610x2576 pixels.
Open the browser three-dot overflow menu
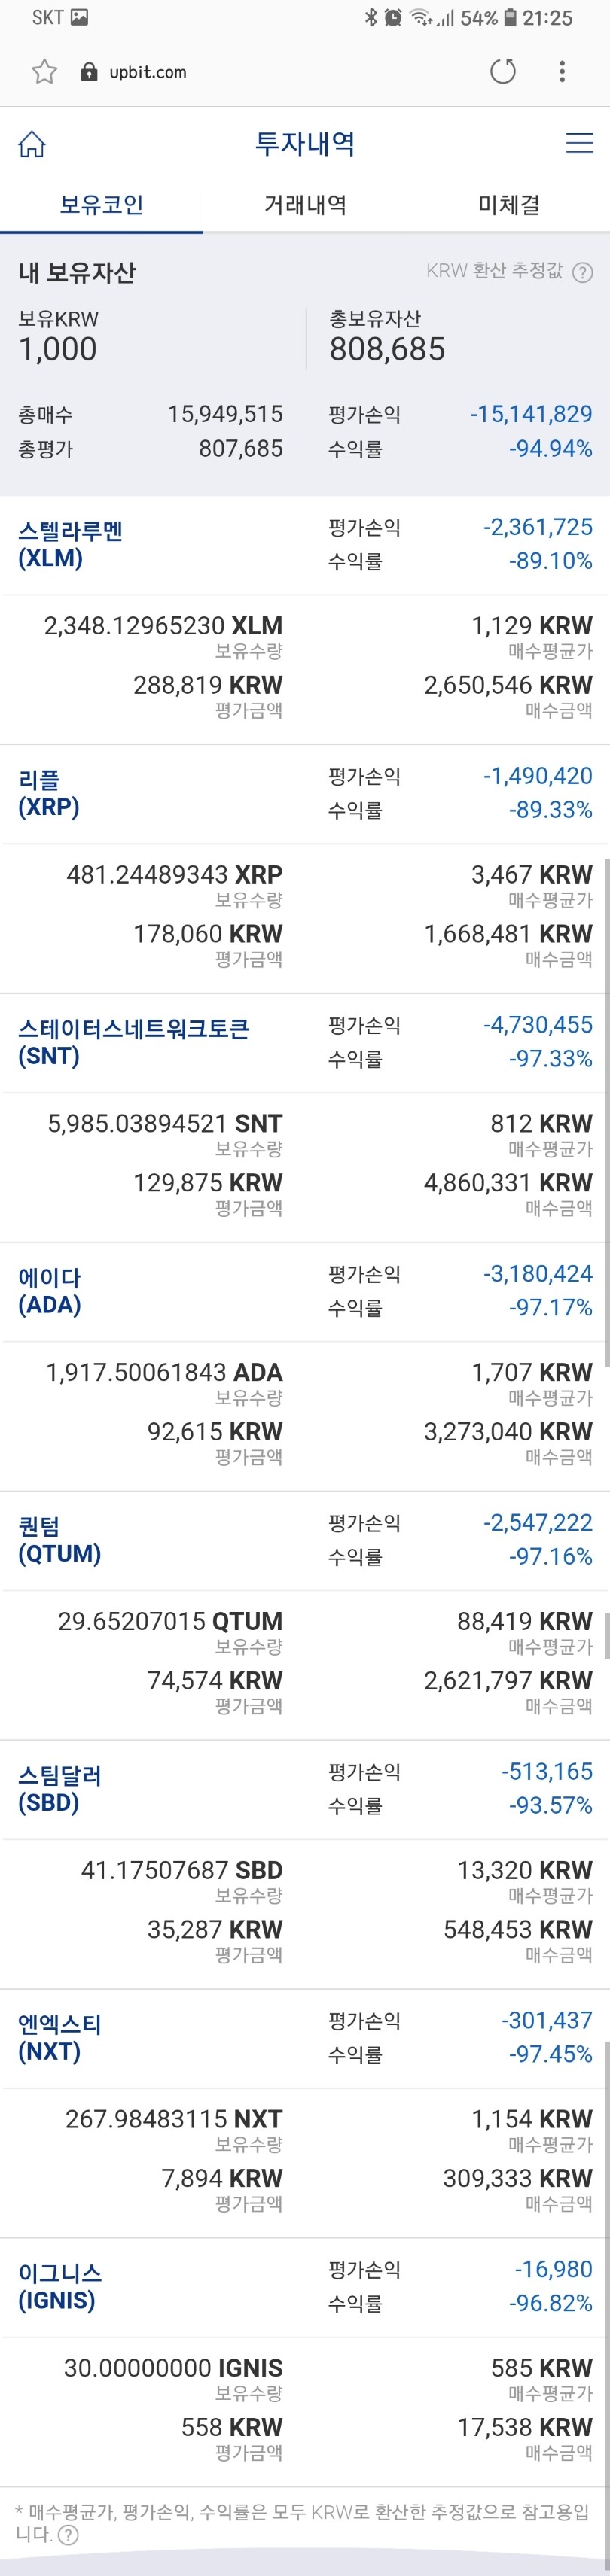click(x=562, y=71)
